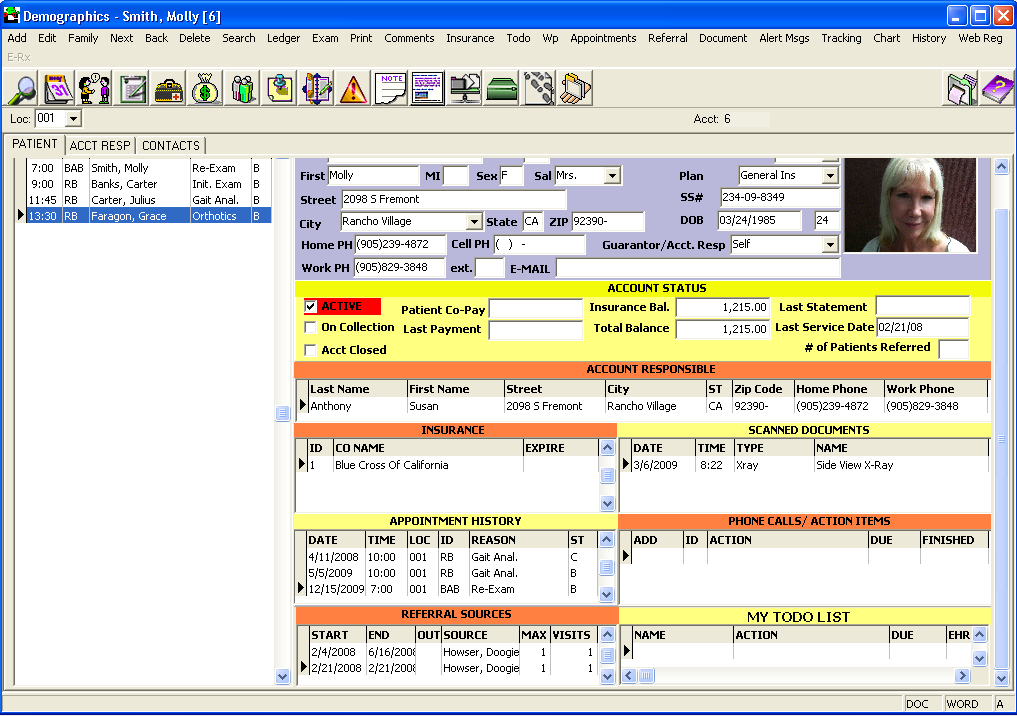Click the Demographics title bar application icon
The image size is (1017, 716).
pyautogui.click(x=12, y=16)
